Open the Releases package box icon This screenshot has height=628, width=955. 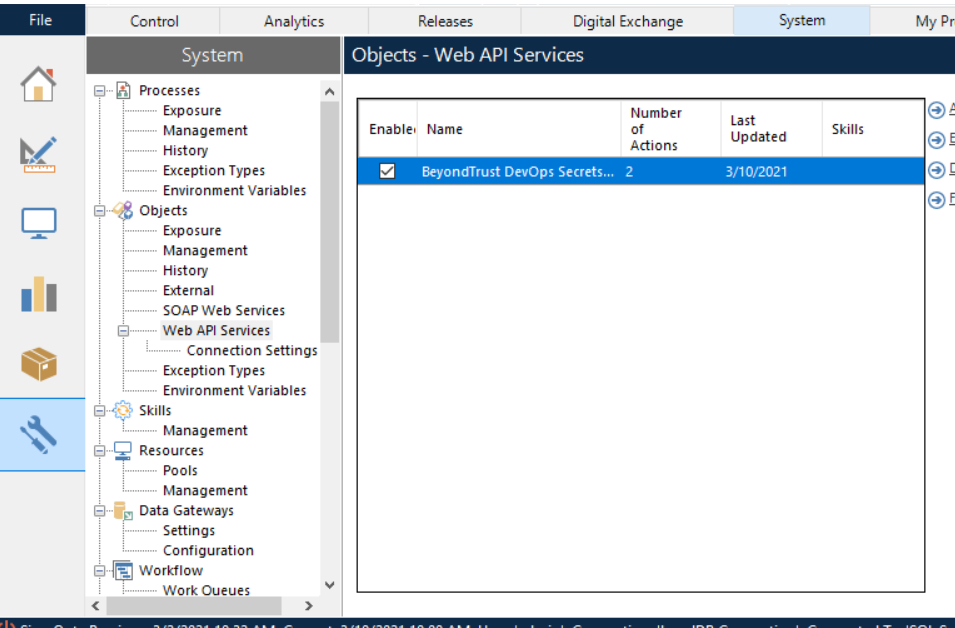39,364
